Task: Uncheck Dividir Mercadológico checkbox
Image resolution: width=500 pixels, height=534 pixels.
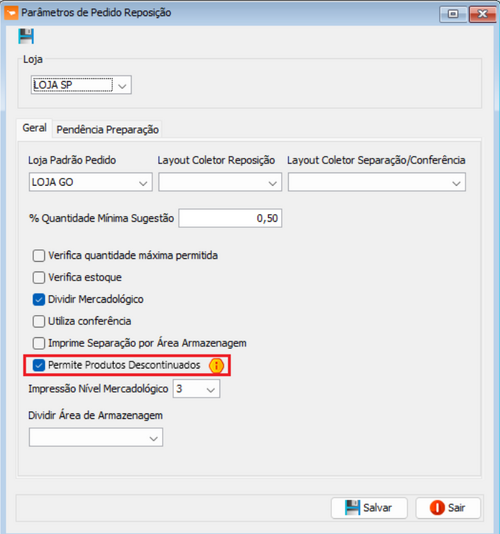Action: point(39,299)
